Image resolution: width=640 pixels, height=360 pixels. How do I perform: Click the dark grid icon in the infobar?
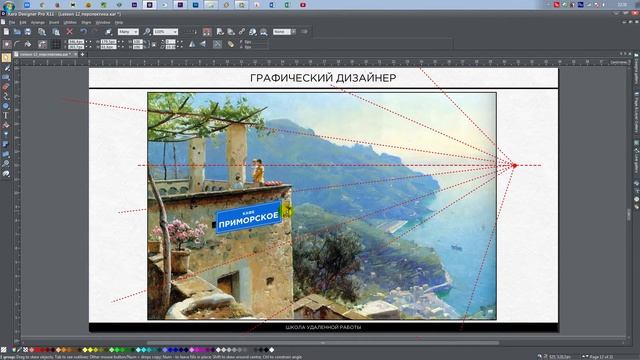[56, 44]
